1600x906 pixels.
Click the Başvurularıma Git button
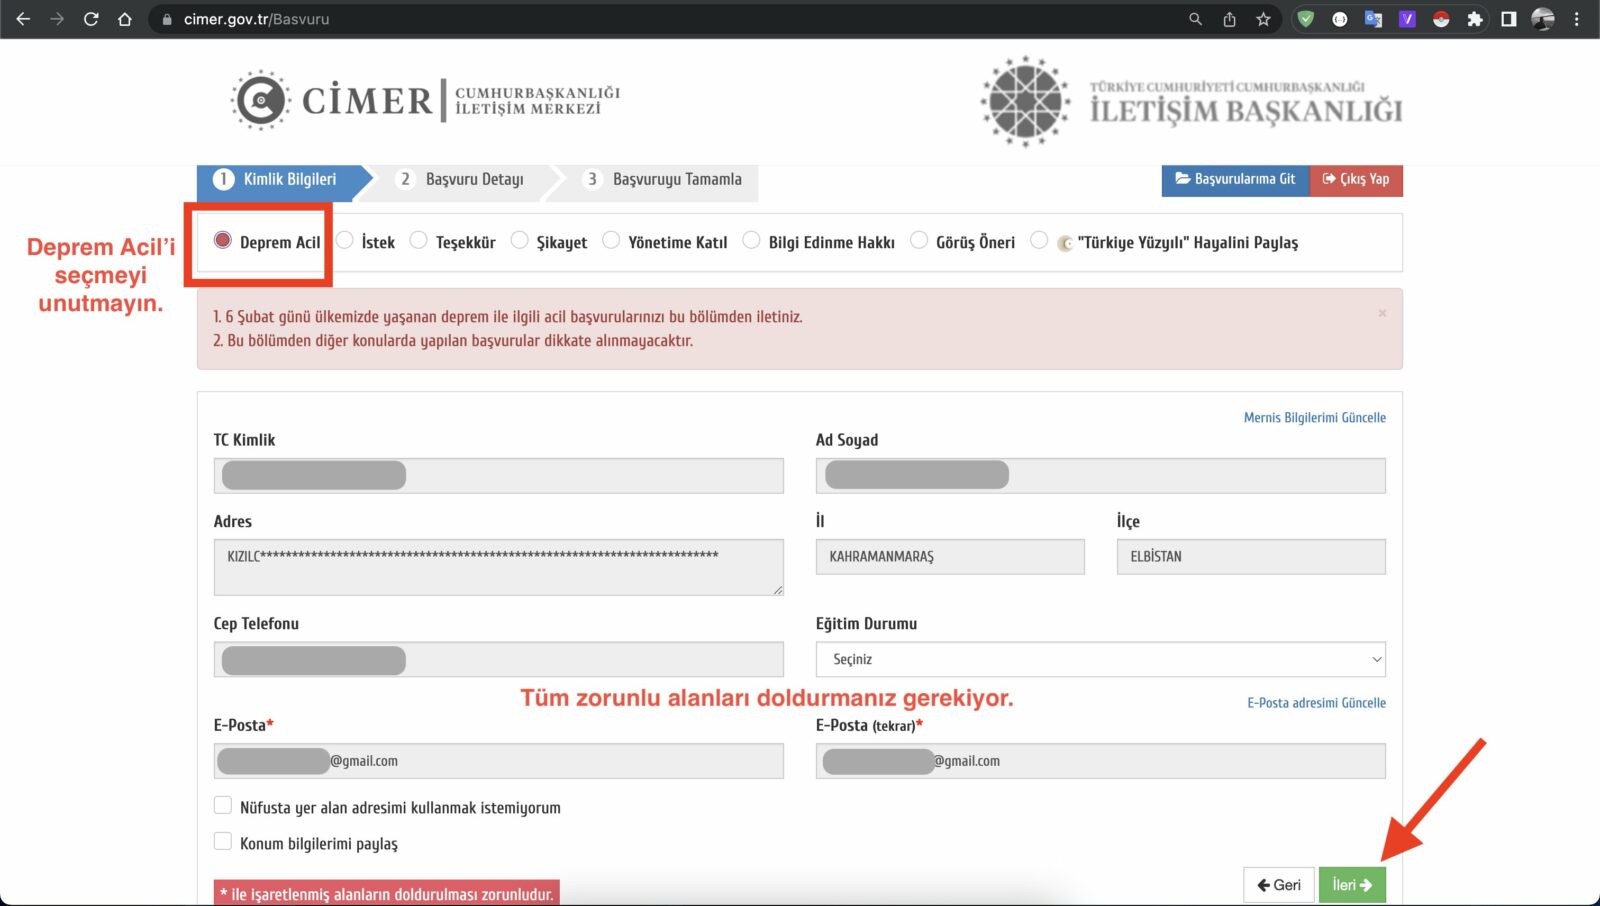pyautogui.click(x=1235, y=179)
